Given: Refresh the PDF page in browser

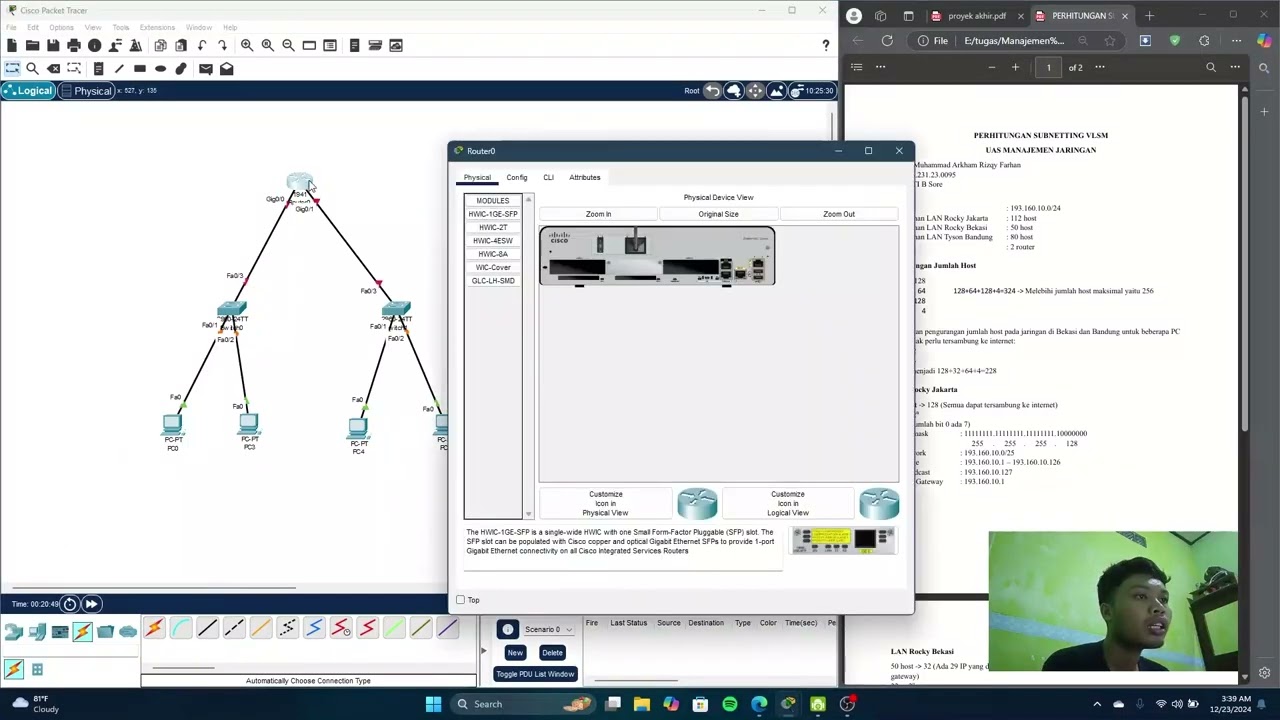Looking at the screenshot, I should pos(887,41).
